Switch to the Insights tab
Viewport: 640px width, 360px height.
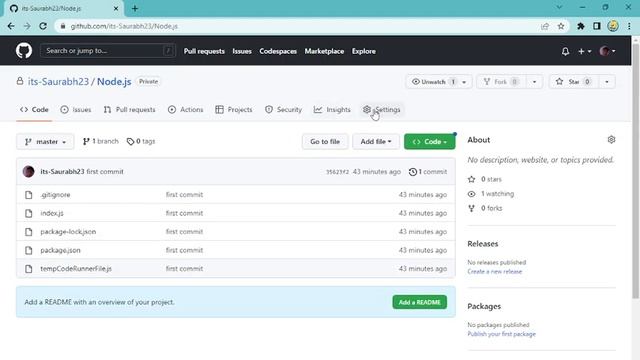tap(332, 109)
